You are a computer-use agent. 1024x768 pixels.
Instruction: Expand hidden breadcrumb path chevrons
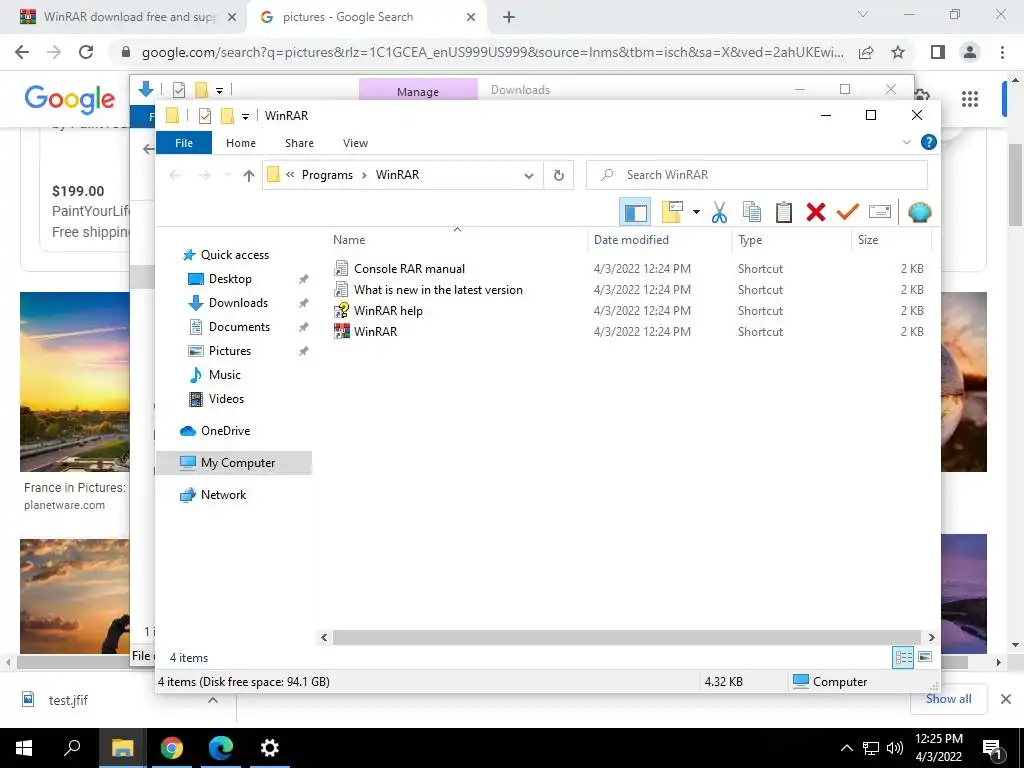(x=290, y=174)
